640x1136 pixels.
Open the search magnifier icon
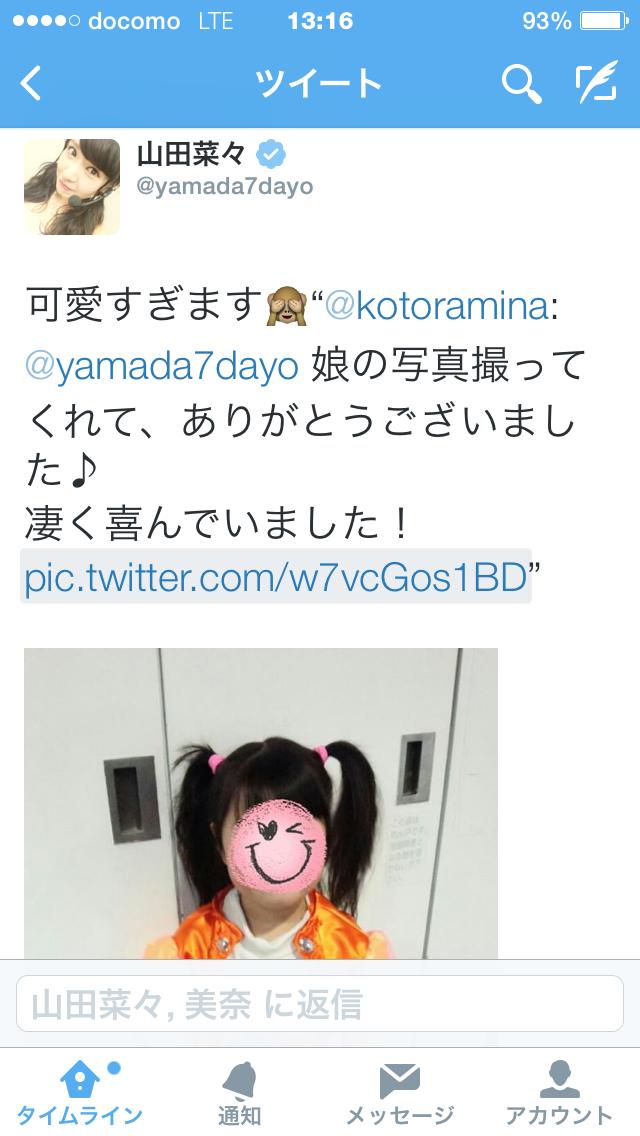[x=522, y=83]
